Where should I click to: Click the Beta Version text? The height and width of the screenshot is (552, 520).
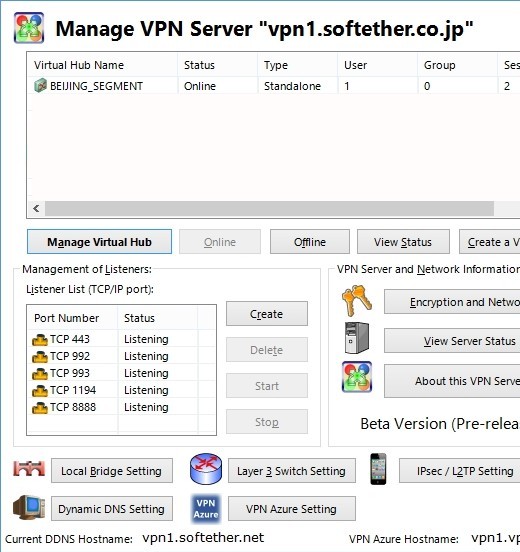click(x=440, y=424)
